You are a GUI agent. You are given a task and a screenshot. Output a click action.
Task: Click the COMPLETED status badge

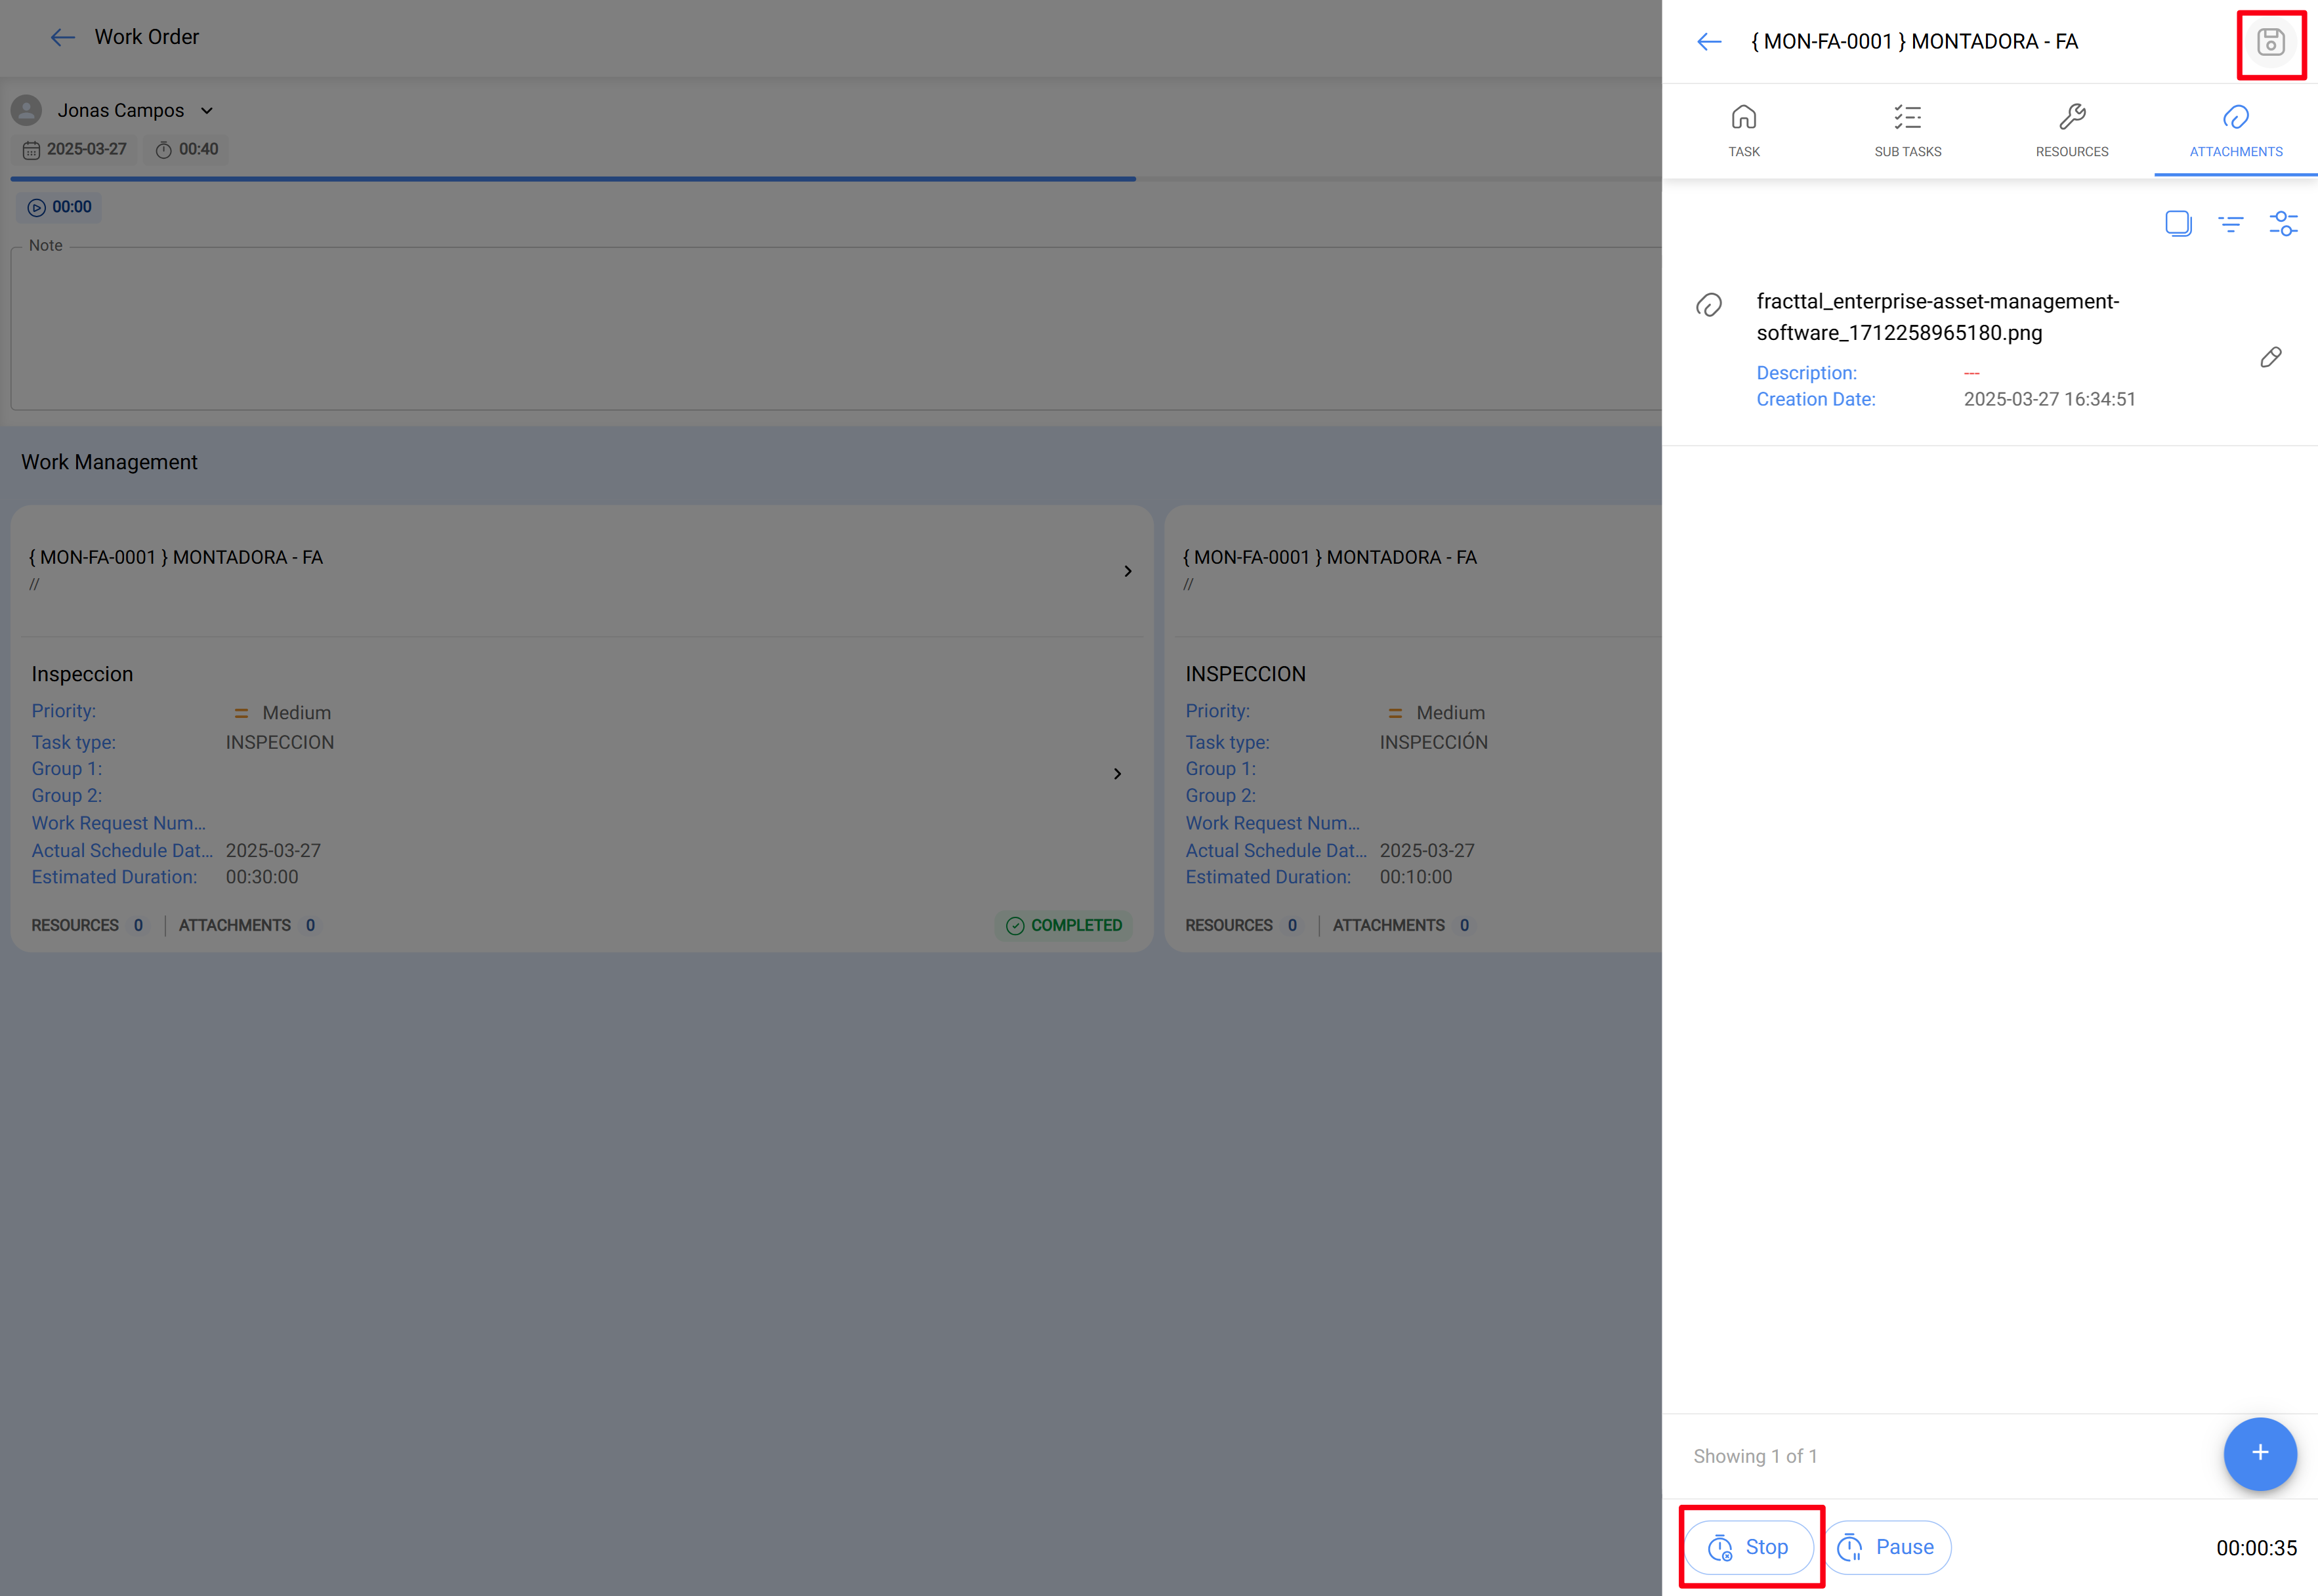click(x=1063, y=925)
